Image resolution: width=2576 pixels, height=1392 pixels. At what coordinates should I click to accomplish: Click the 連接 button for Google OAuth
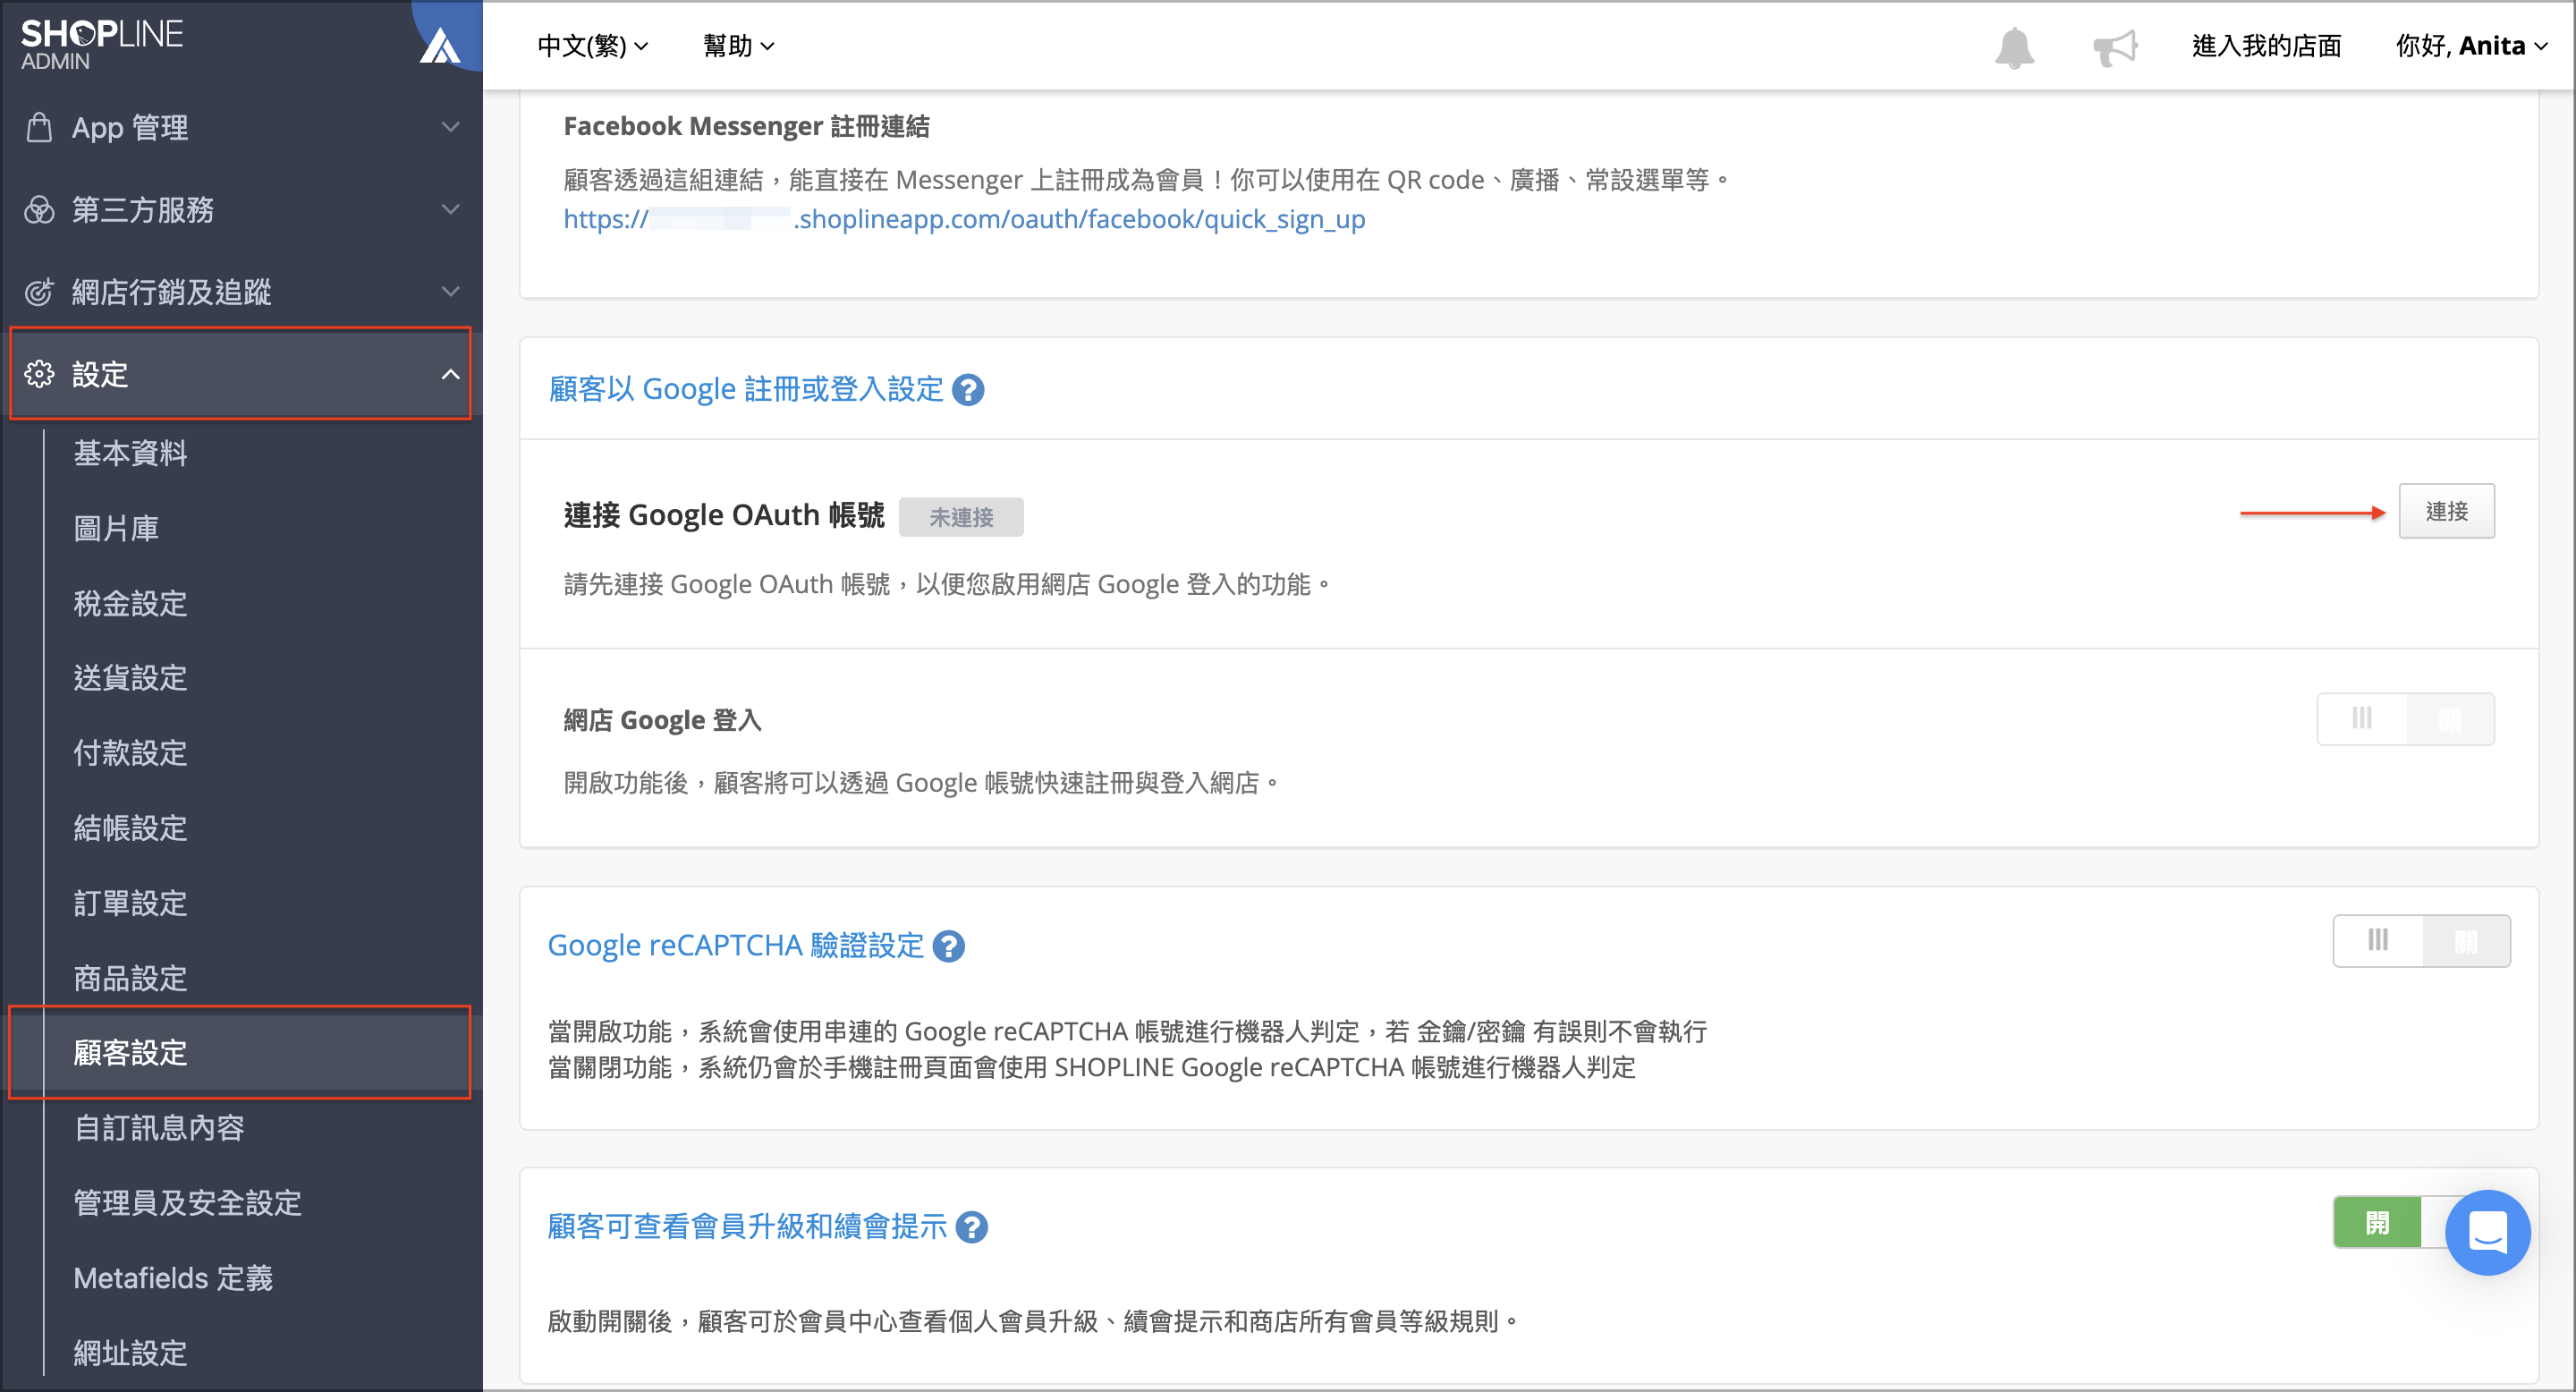click(x=2446, y=511)
